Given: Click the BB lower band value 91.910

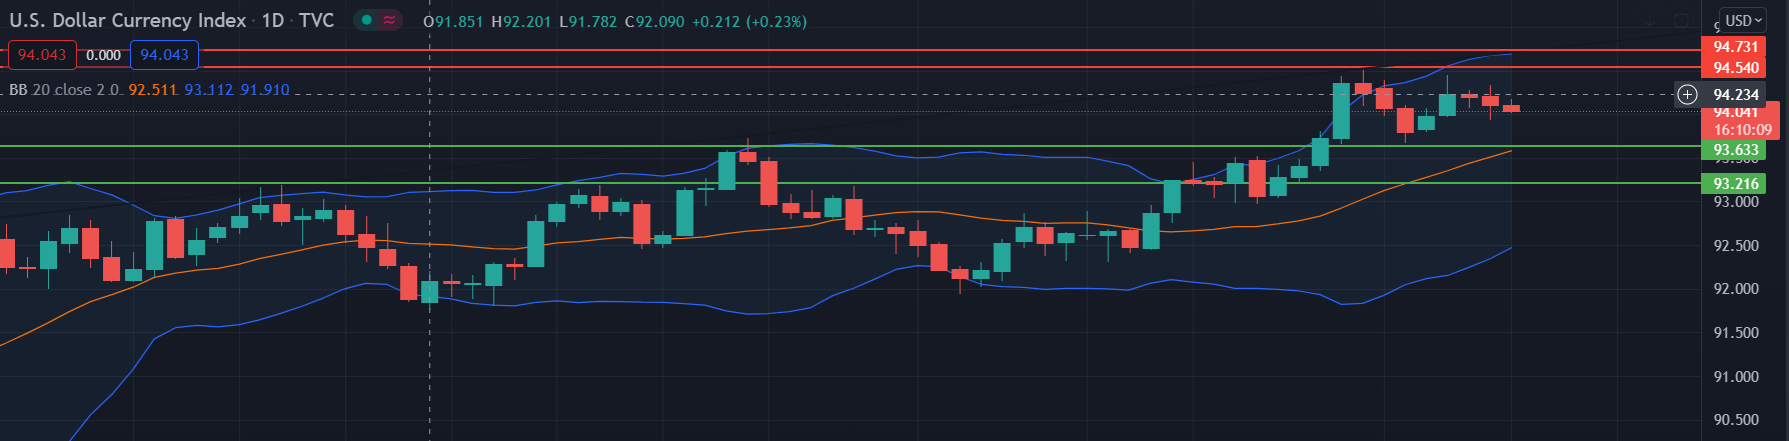Looking at the screenshot, I should click(x=265, y=90).
